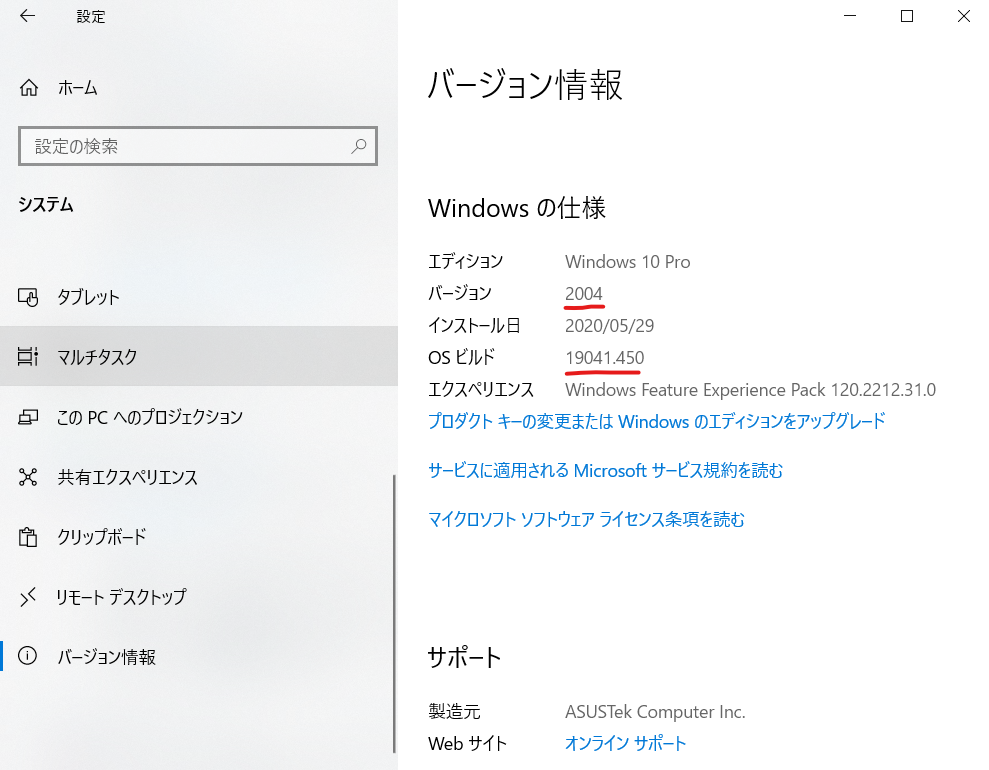Open the マルチタスク settings
Viewport: 989px width, 770px height.
pyautogui.click(x=199, y=356)
